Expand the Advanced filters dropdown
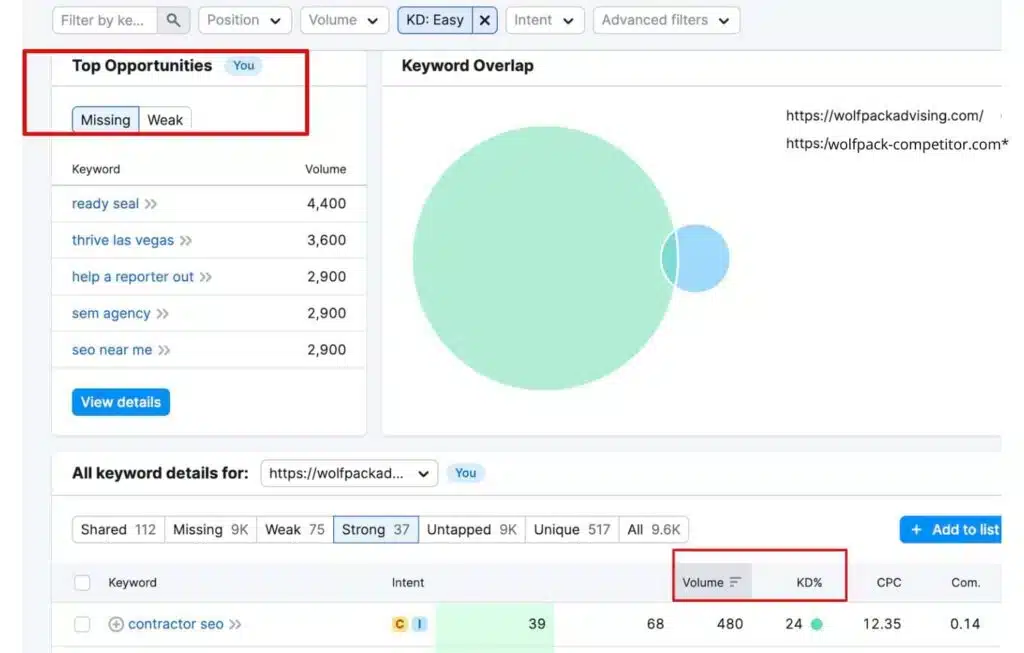Viewport: 1024px width, 653px height. tap(666, 20)
